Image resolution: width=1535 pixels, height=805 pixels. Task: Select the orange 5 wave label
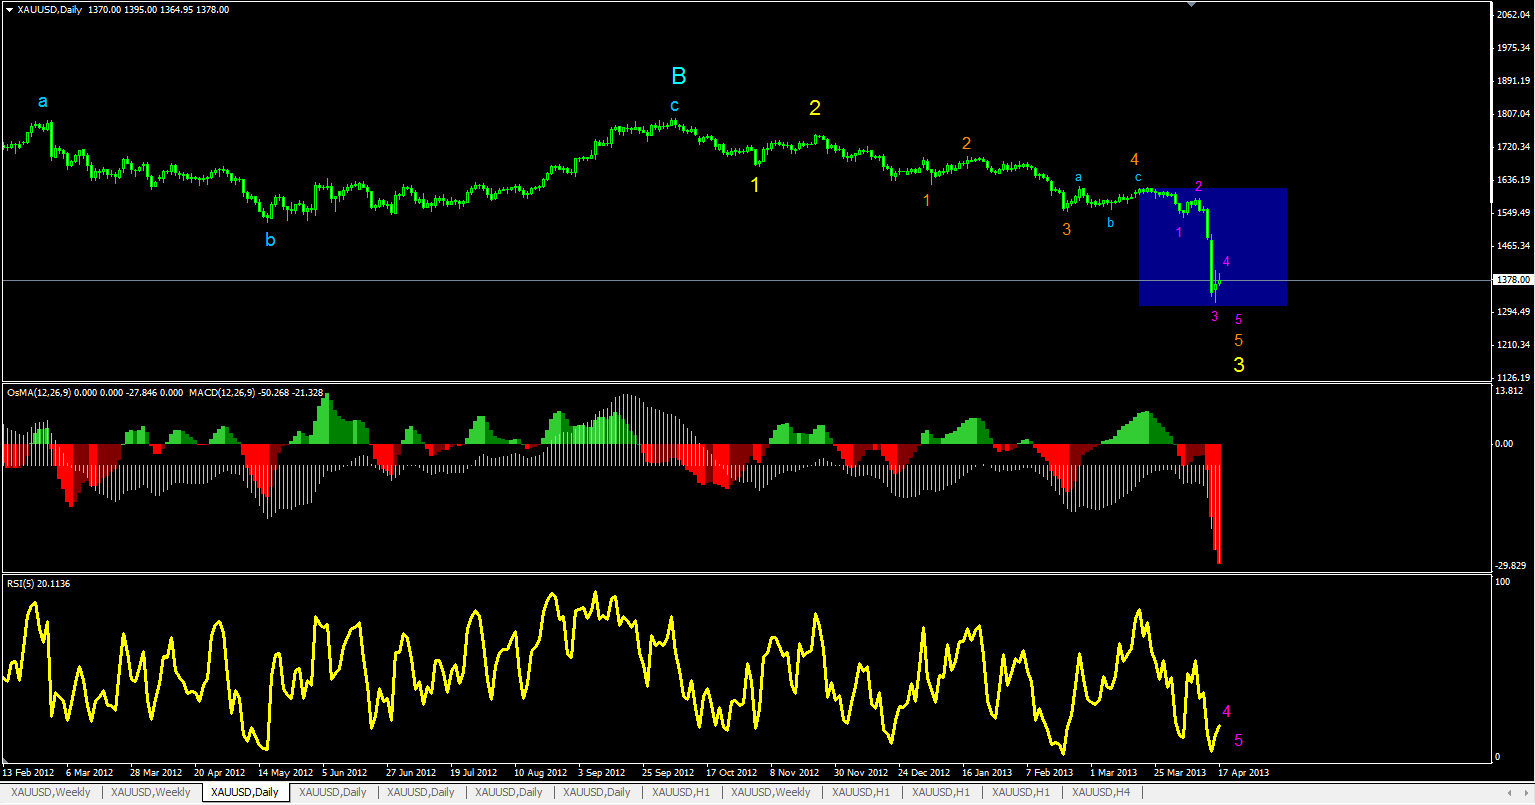[1239, 341]
